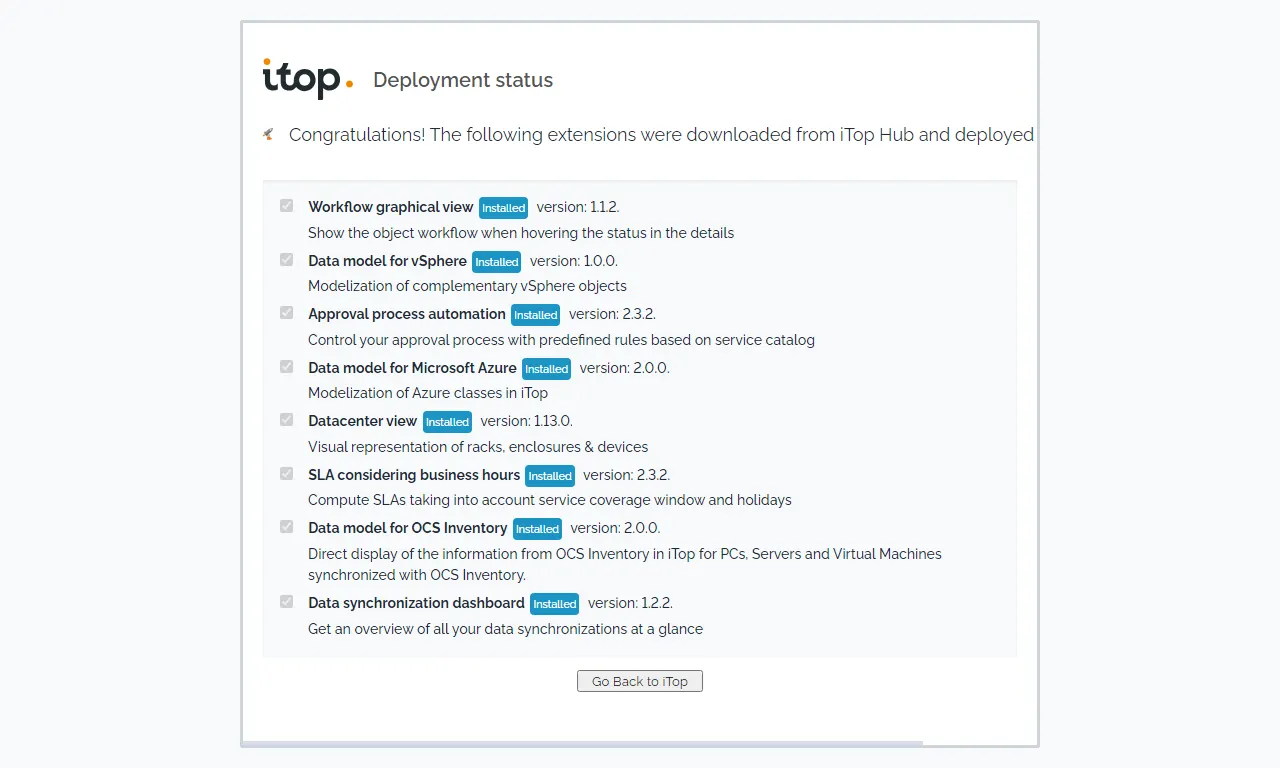Click the Installed badge for Datacenter view

447,422
